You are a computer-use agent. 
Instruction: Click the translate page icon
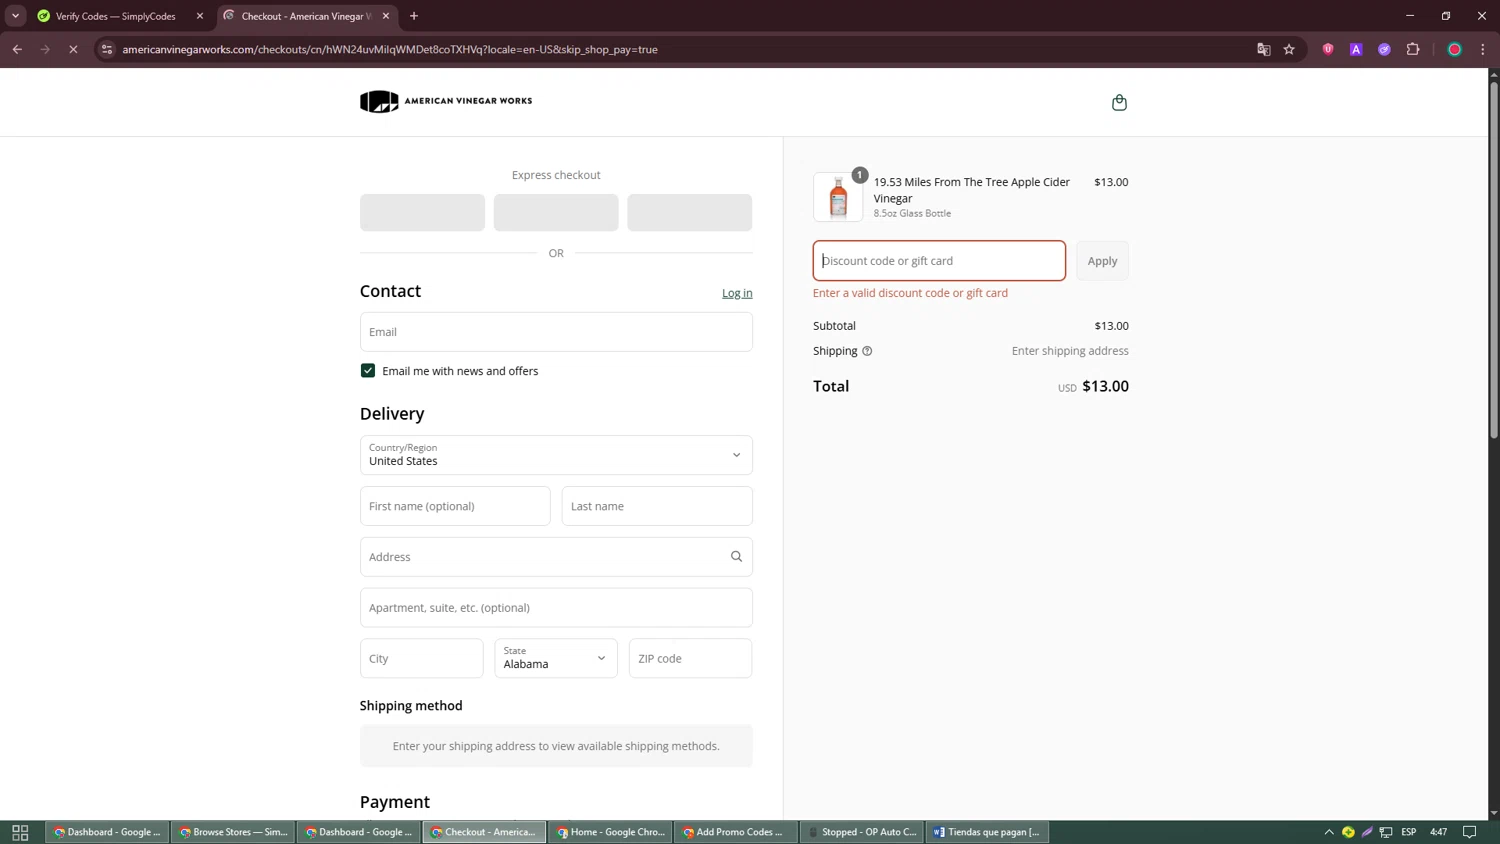1263,49
